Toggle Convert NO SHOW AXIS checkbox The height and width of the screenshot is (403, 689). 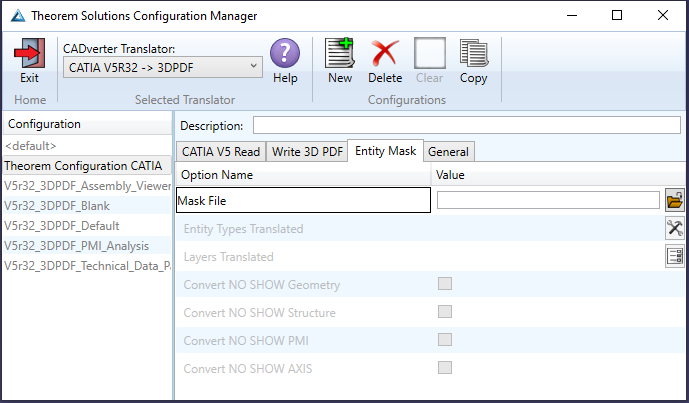click(x=445, y=367)
